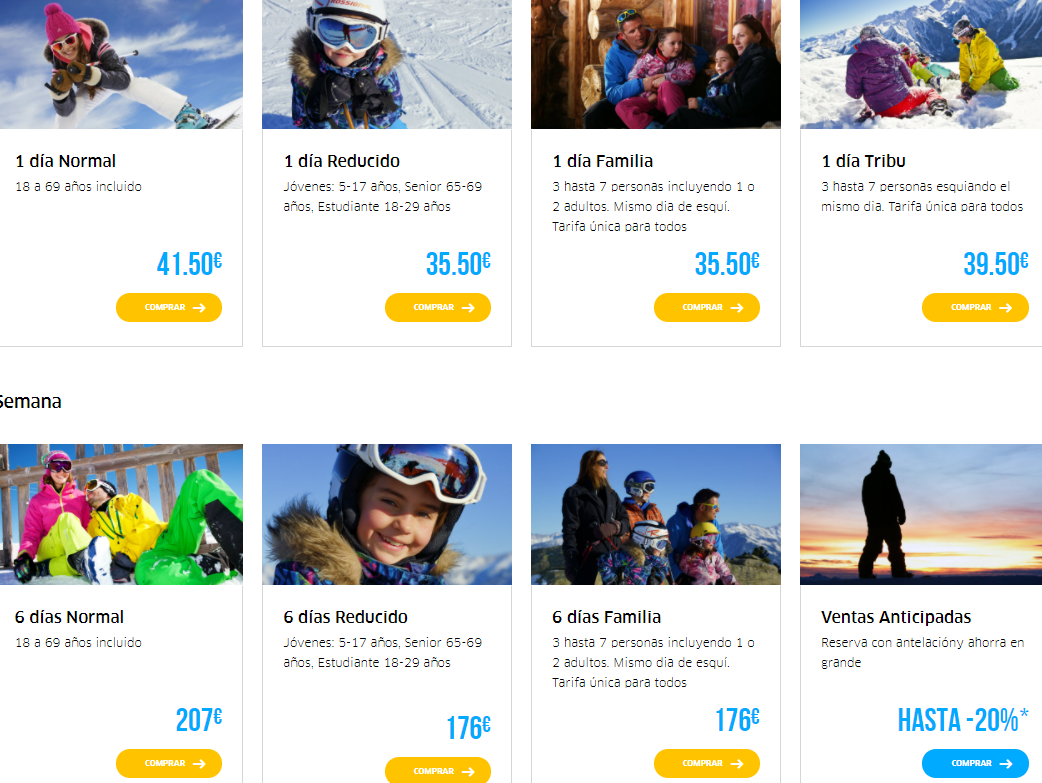Click the "1 día Tribu" title

(863, 161)
